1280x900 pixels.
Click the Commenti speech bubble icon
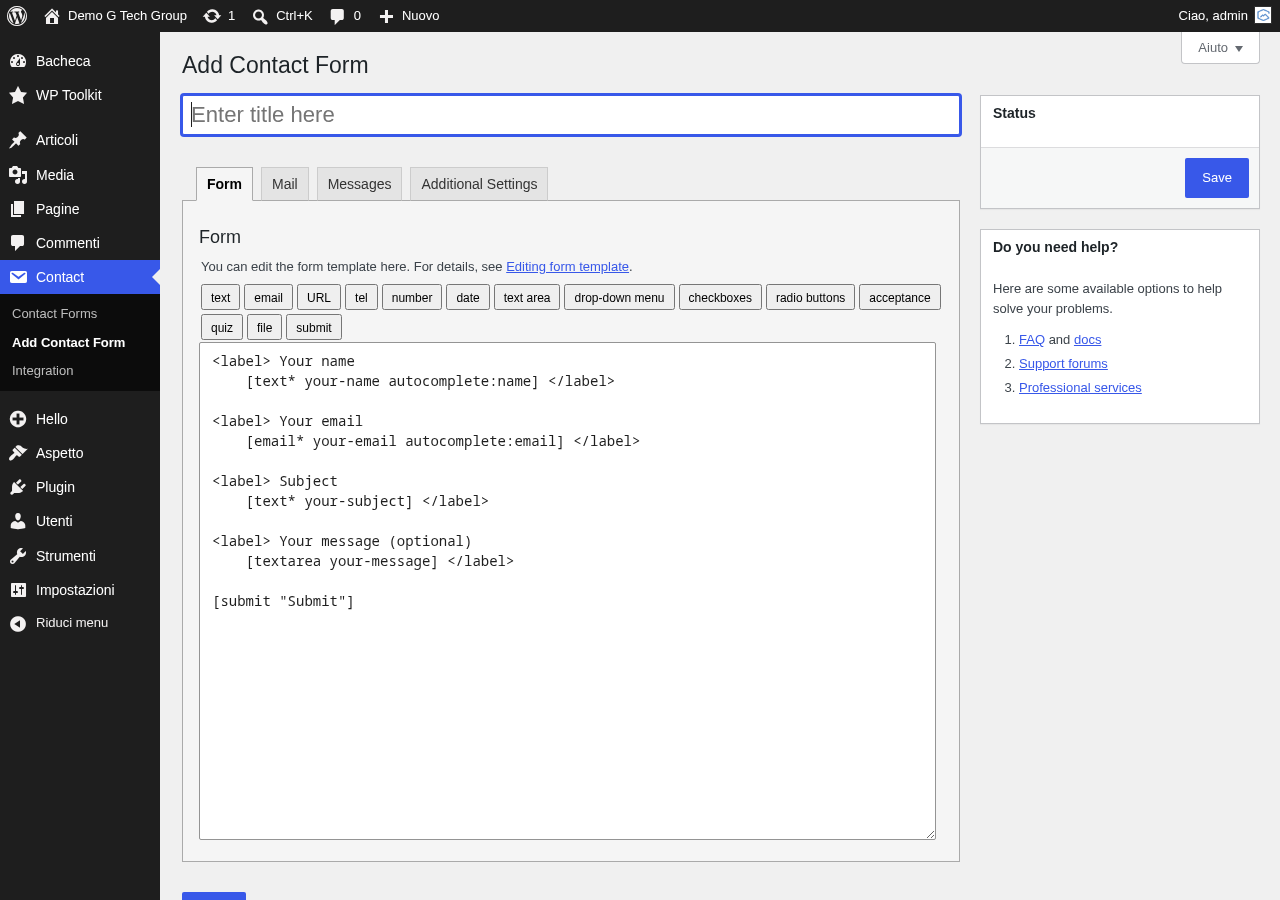tap(18, 243)
